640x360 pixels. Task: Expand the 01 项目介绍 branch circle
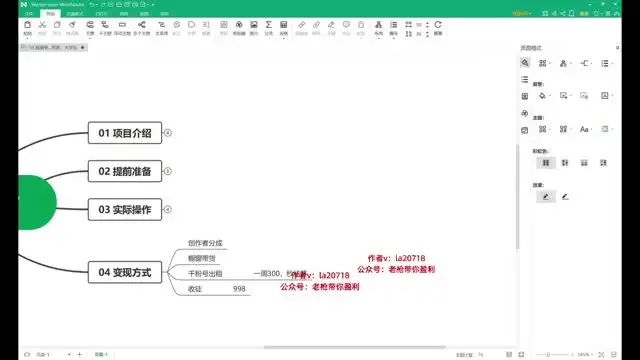[167, 133]
